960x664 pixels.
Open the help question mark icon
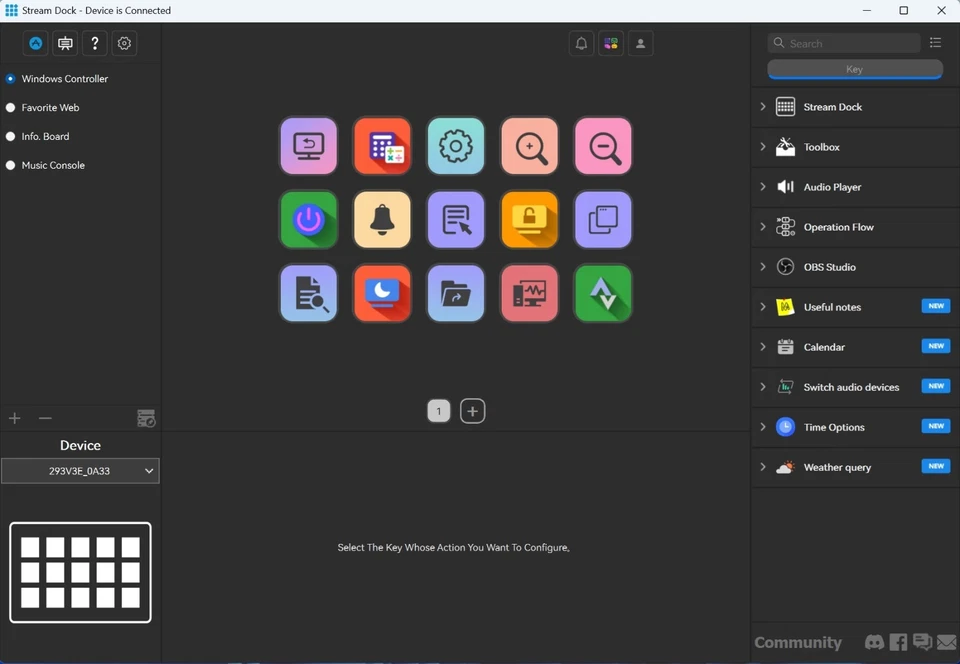point(94,43)
